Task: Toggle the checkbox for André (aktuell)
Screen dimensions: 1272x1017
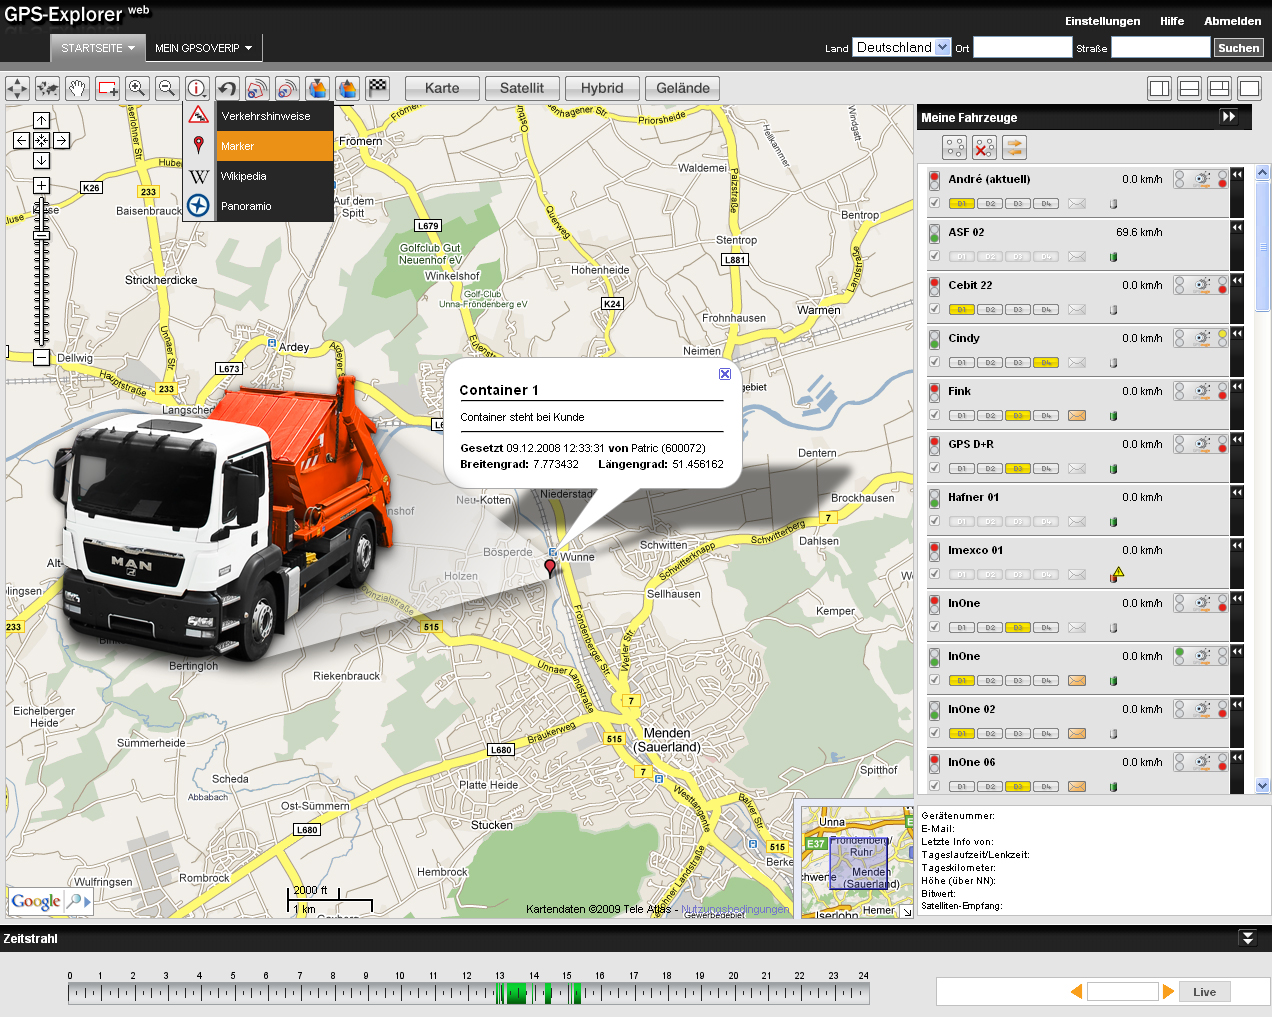Action: (x=934, y=203)
